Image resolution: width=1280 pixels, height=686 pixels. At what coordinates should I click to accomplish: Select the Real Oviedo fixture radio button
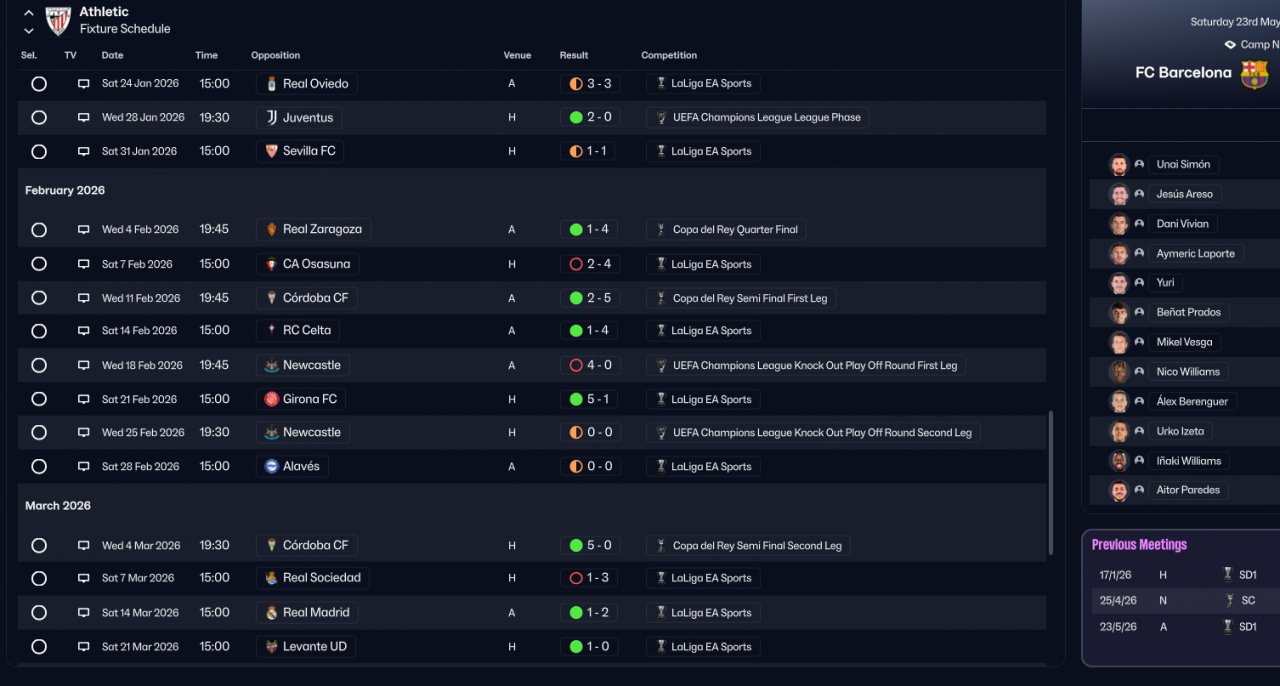click(x=39, y=84)
